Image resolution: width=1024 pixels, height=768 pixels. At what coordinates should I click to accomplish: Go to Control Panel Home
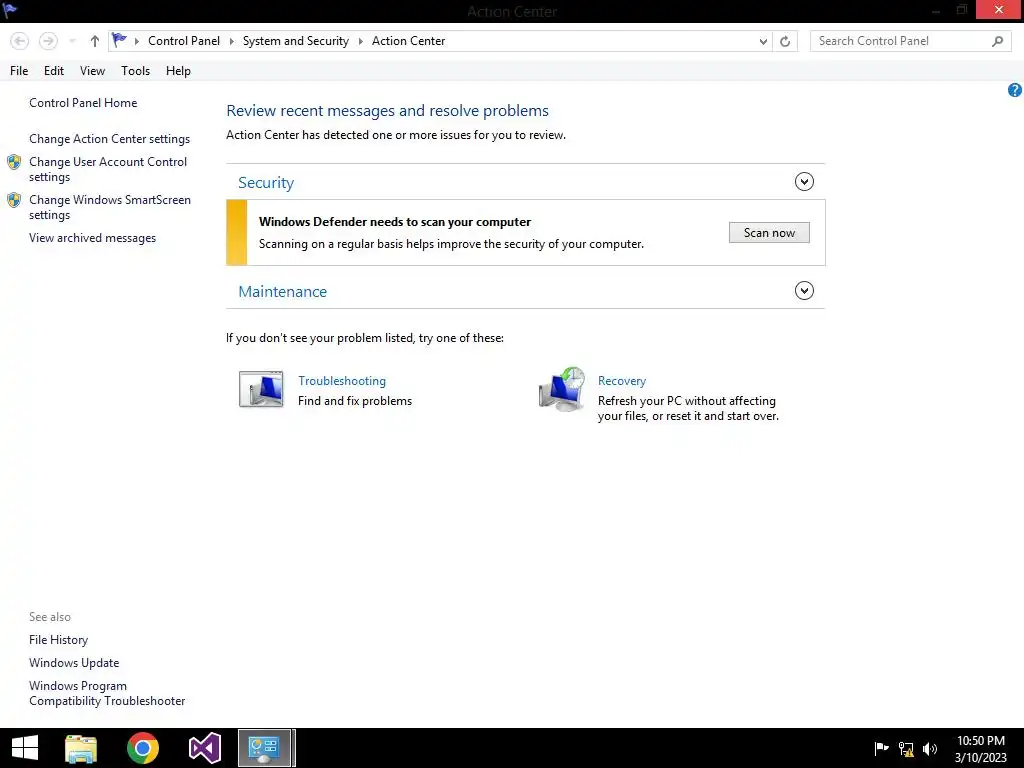[83, 103]
